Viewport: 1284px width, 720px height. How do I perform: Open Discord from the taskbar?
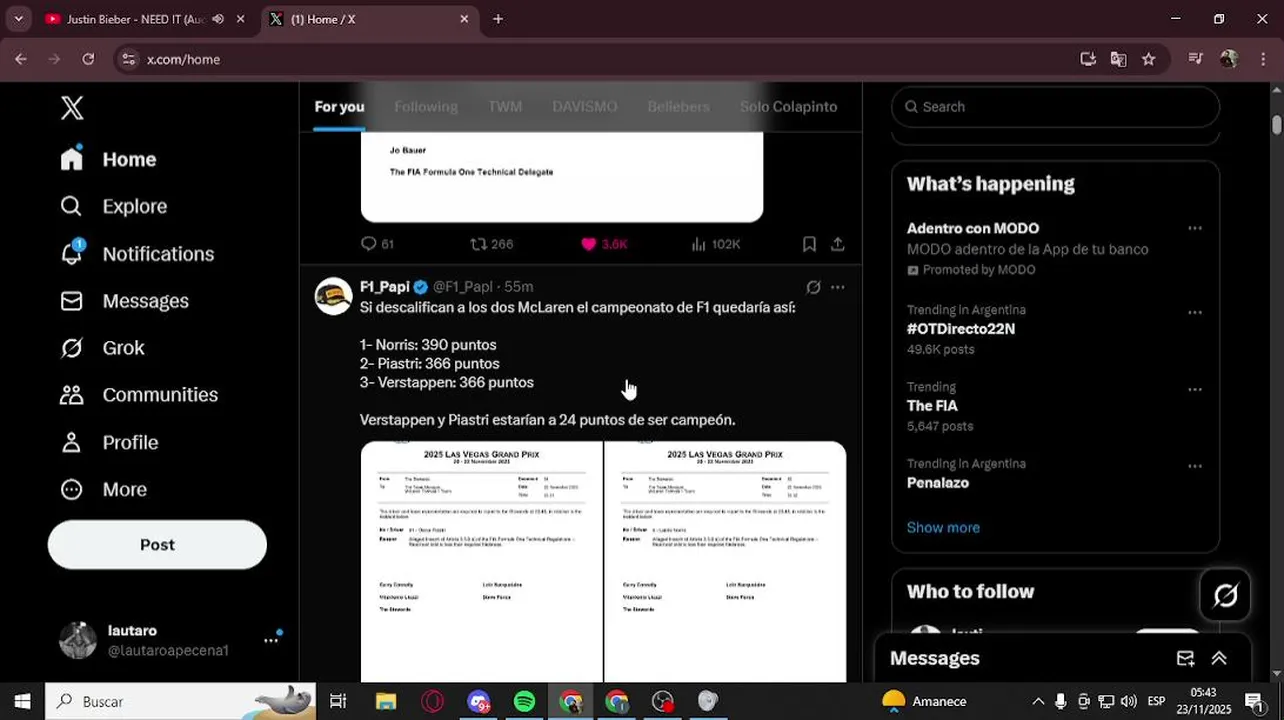click(x=479, y=702)
